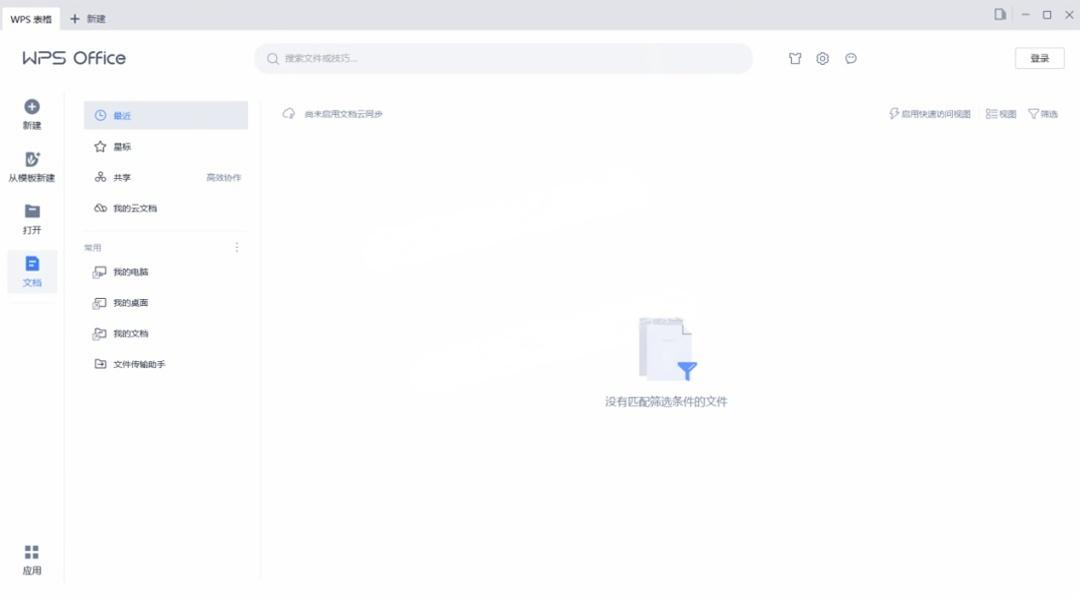Click the document icon beside the minimize button

(x=1000, y=15)
